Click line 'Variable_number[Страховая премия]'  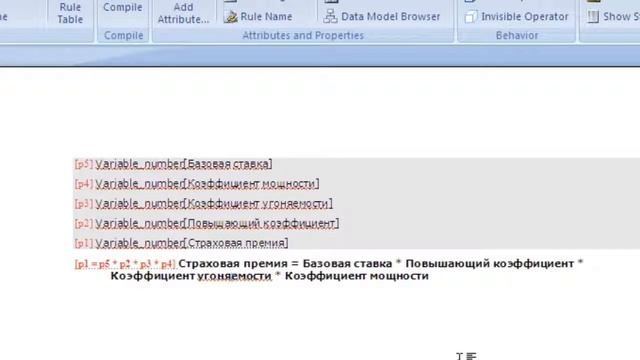192,243
